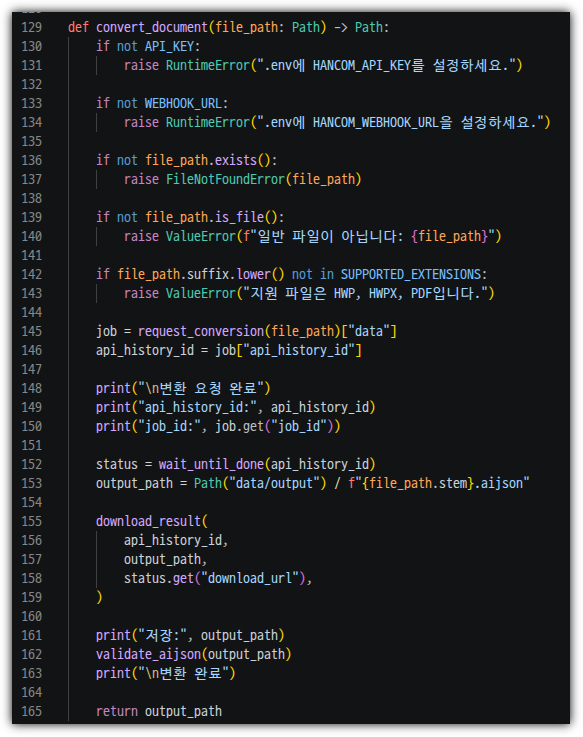
Task: Click status.get("download_url") on line 158
Action: coord(214,579)
